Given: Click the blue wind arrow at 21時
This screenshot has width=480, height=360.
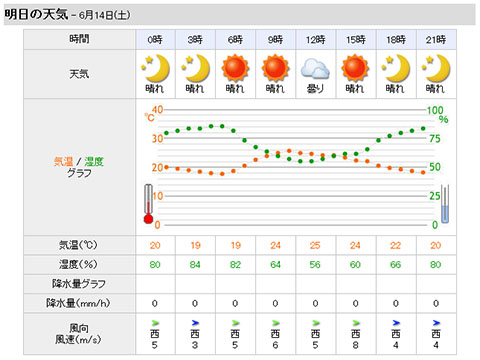Looking at the screenshot, I should [436, 323].
